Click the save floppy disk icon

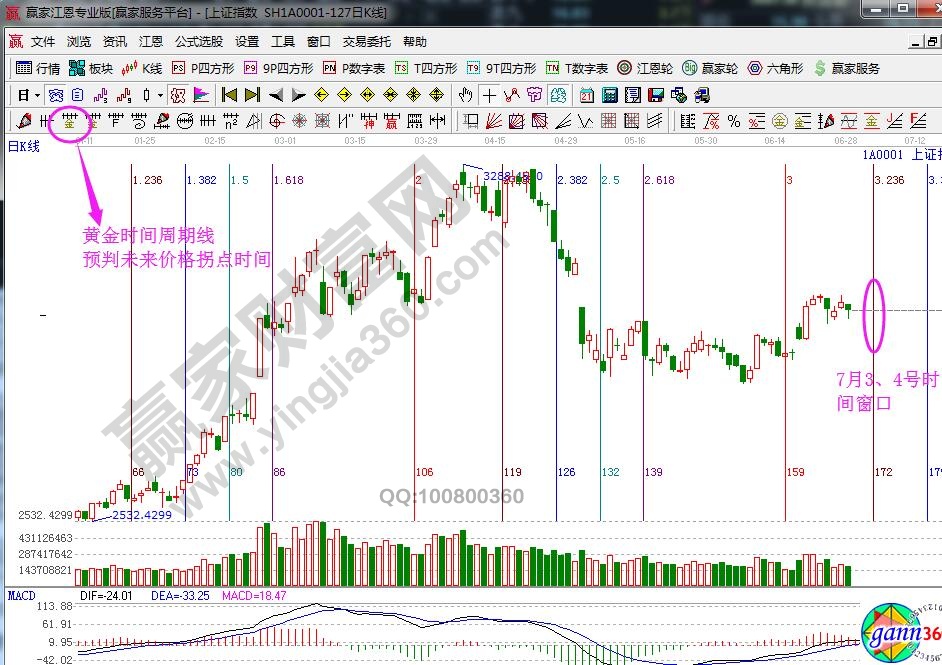(656, 95)
